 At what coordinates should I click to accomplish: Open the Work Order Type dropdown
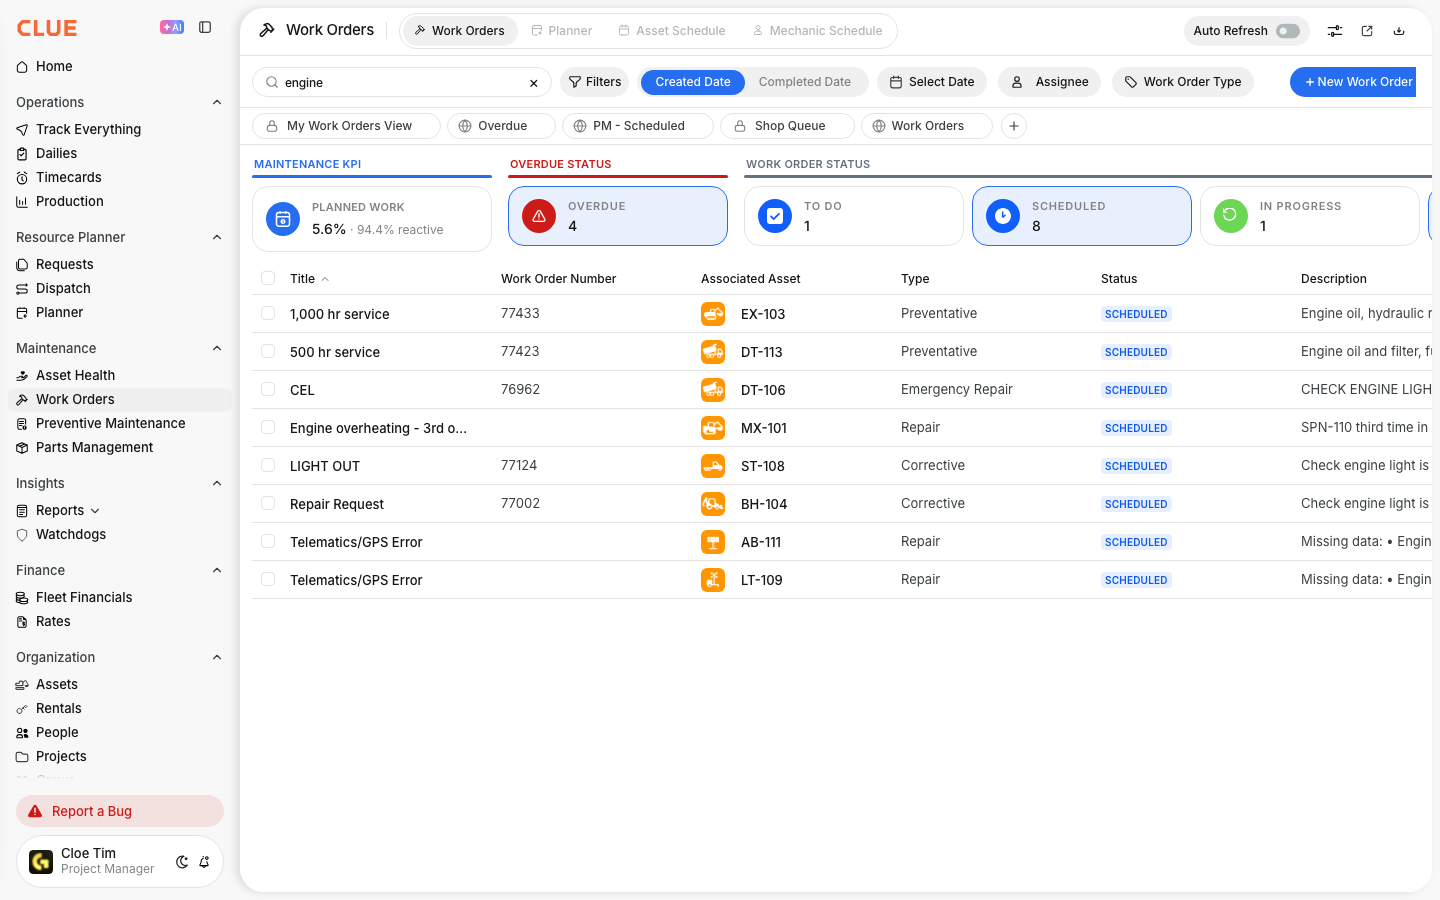(1182, 82)
